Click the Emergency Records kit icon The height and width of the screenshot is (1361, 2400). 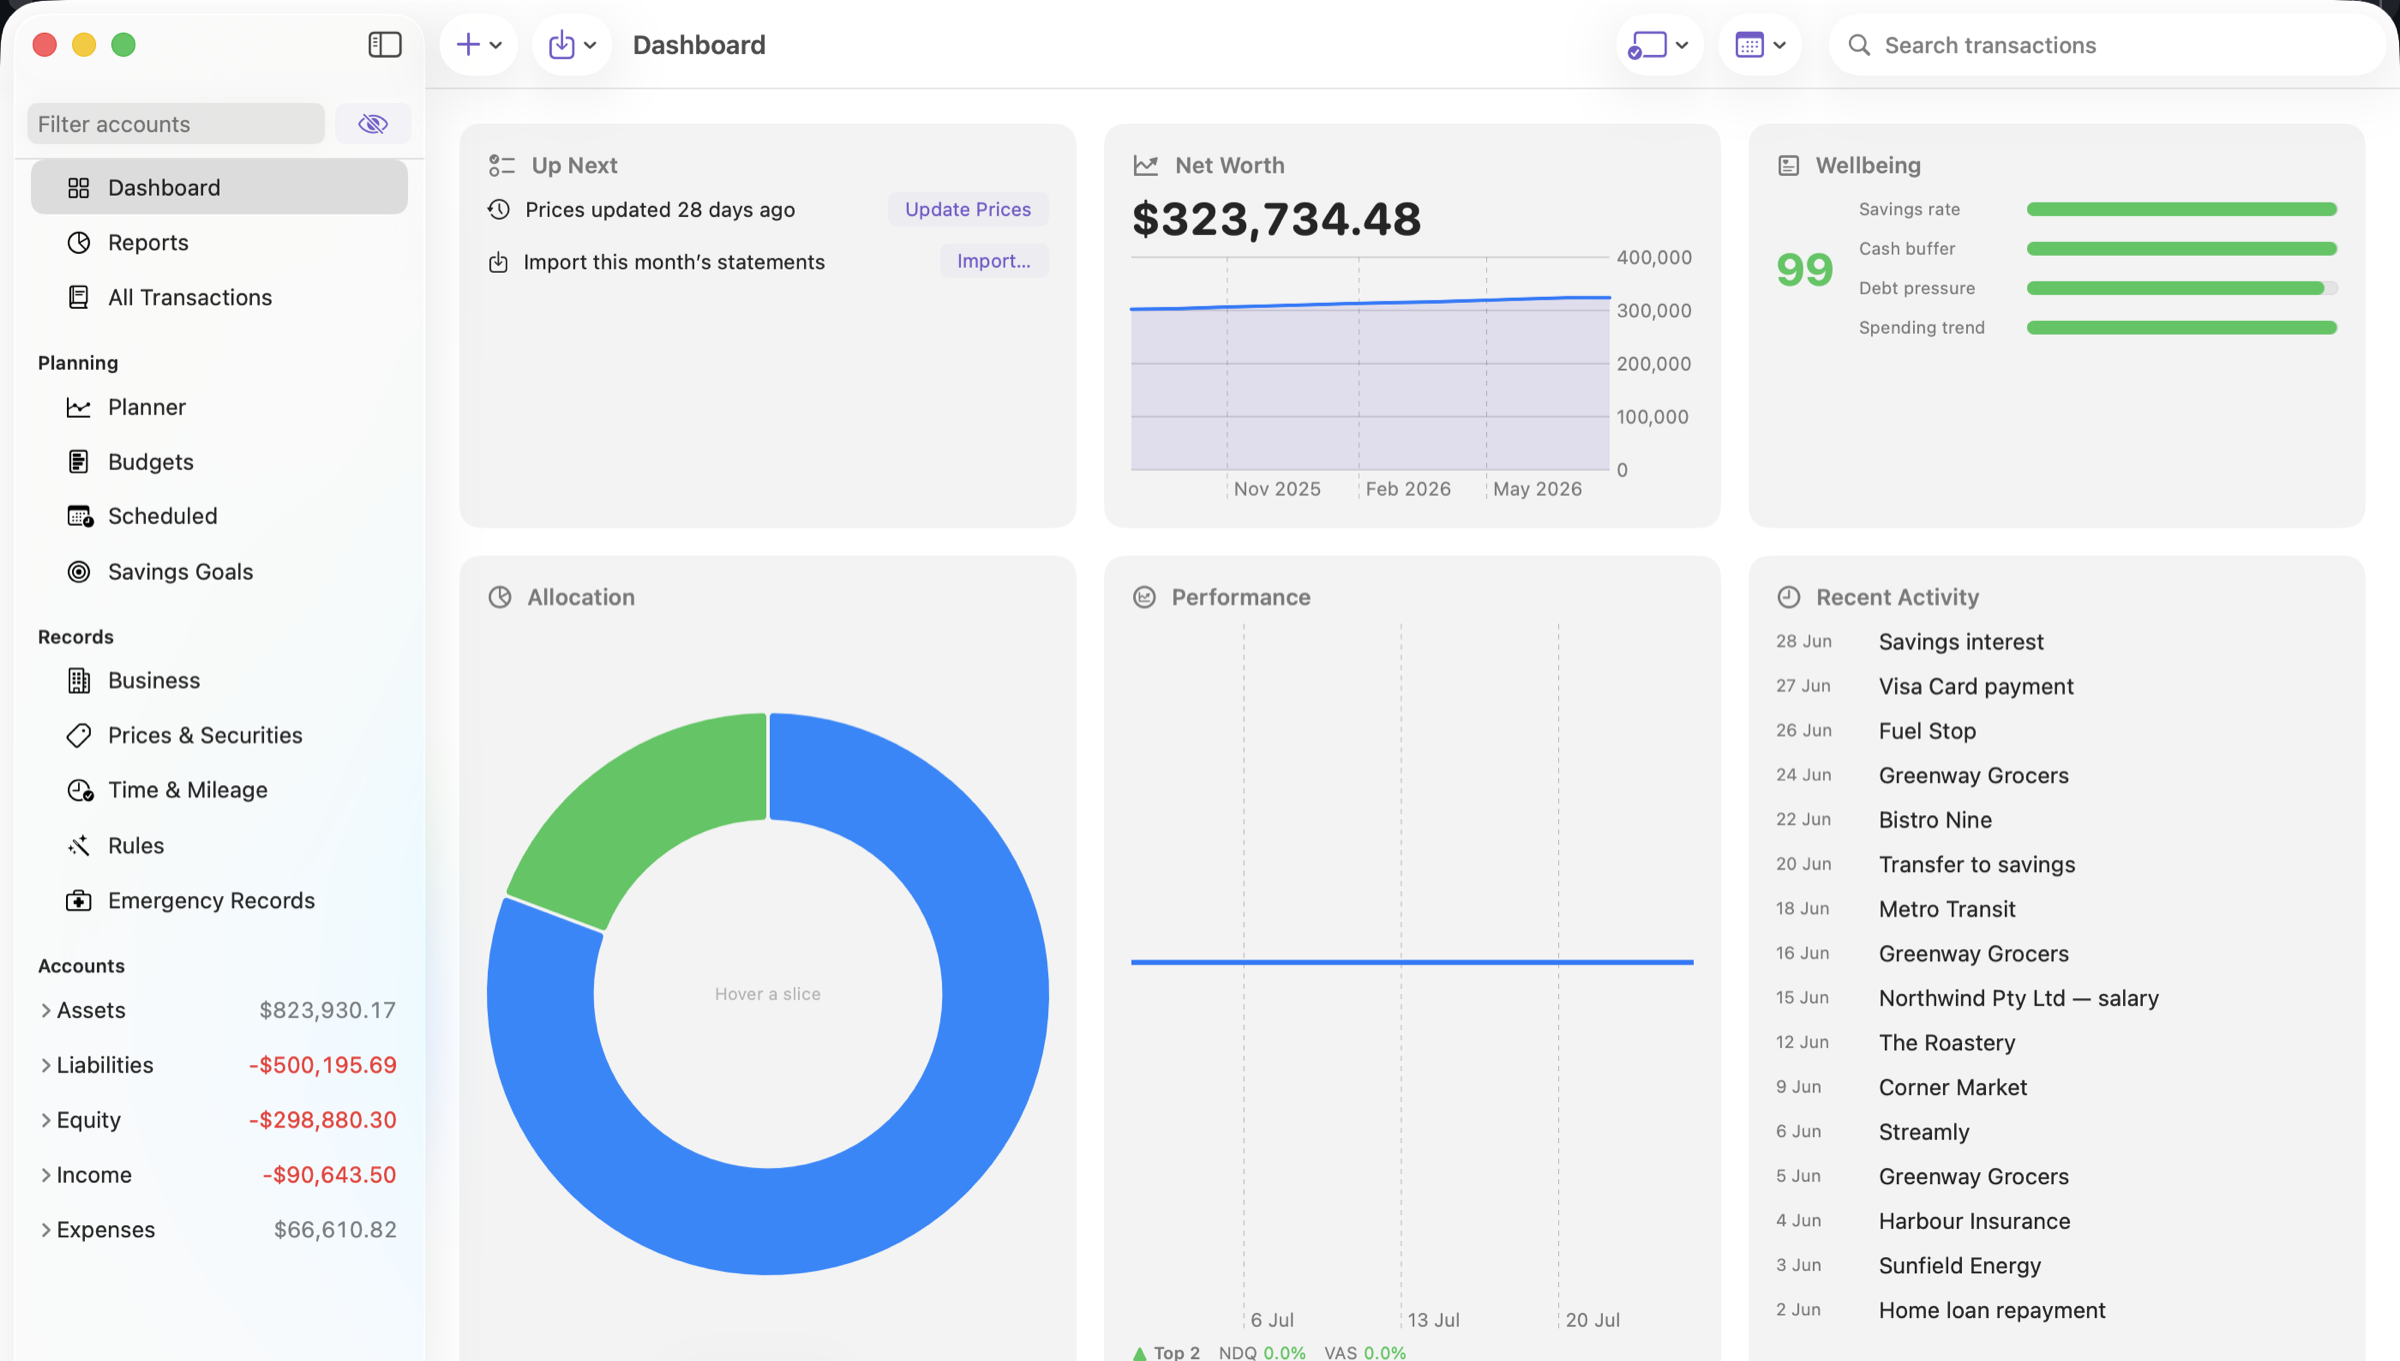pyautogui.click(x=79, y=900)
